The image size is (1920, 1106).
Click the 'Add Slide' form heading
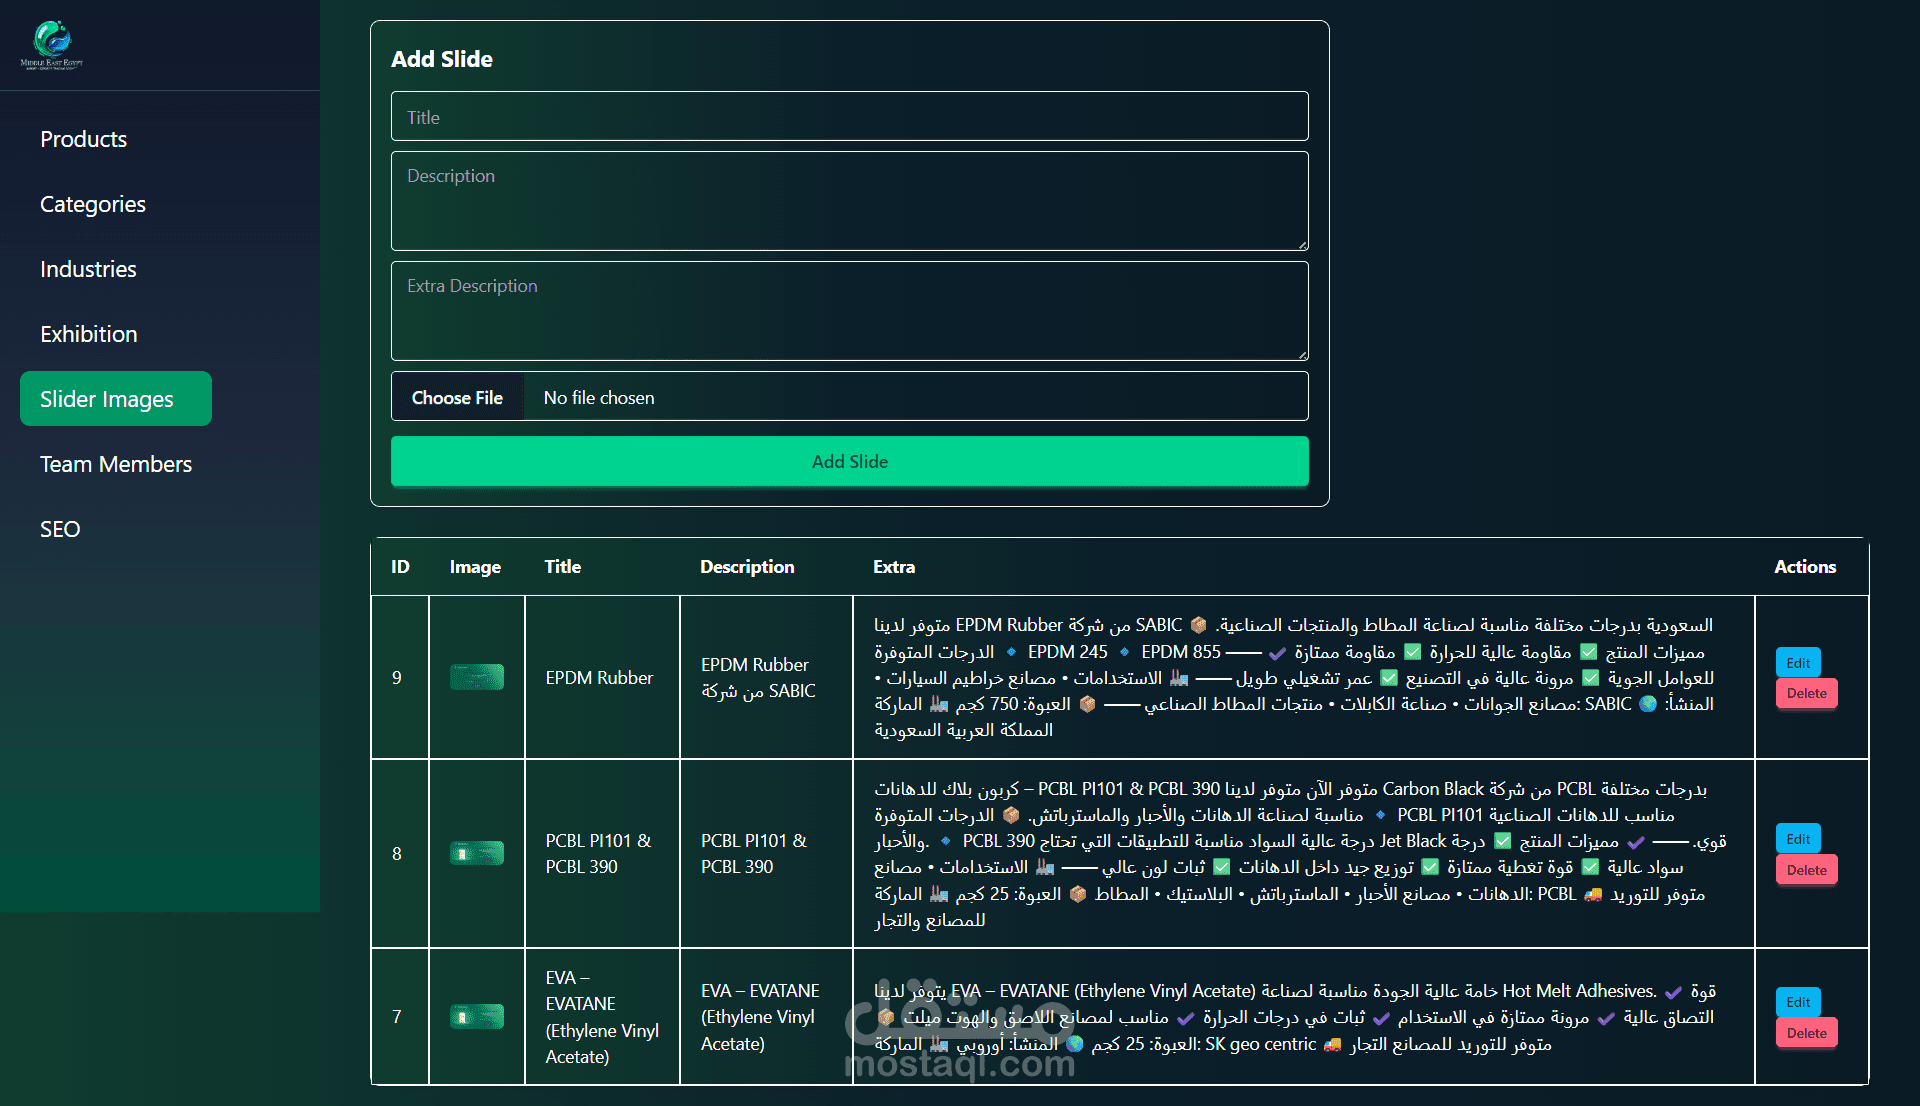[442, 59]
